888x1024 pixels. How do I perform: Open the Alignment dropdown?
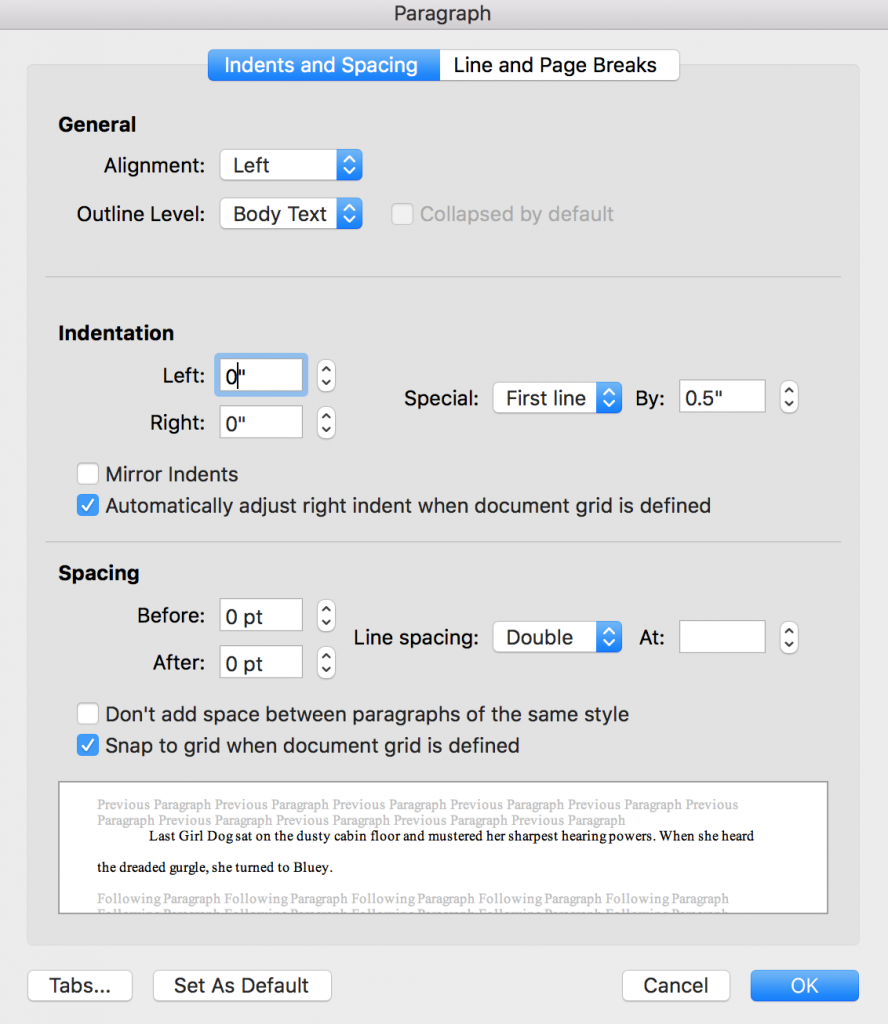(290, 164)
